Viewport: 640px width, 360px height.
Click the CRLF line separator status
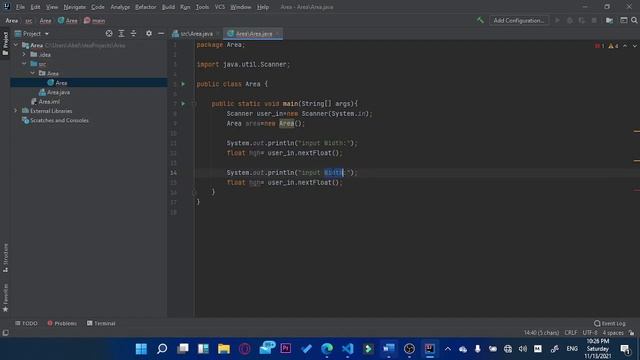tap(571, 333)
